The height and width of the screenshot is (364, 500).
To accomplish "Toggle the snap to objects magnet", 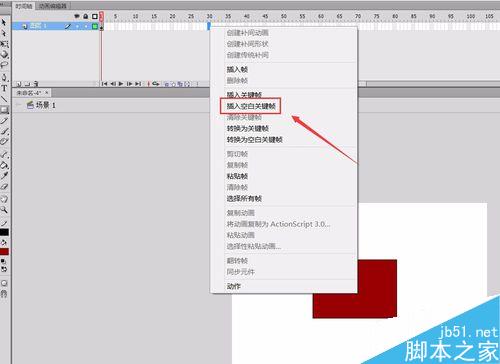I will click(4, 294).
